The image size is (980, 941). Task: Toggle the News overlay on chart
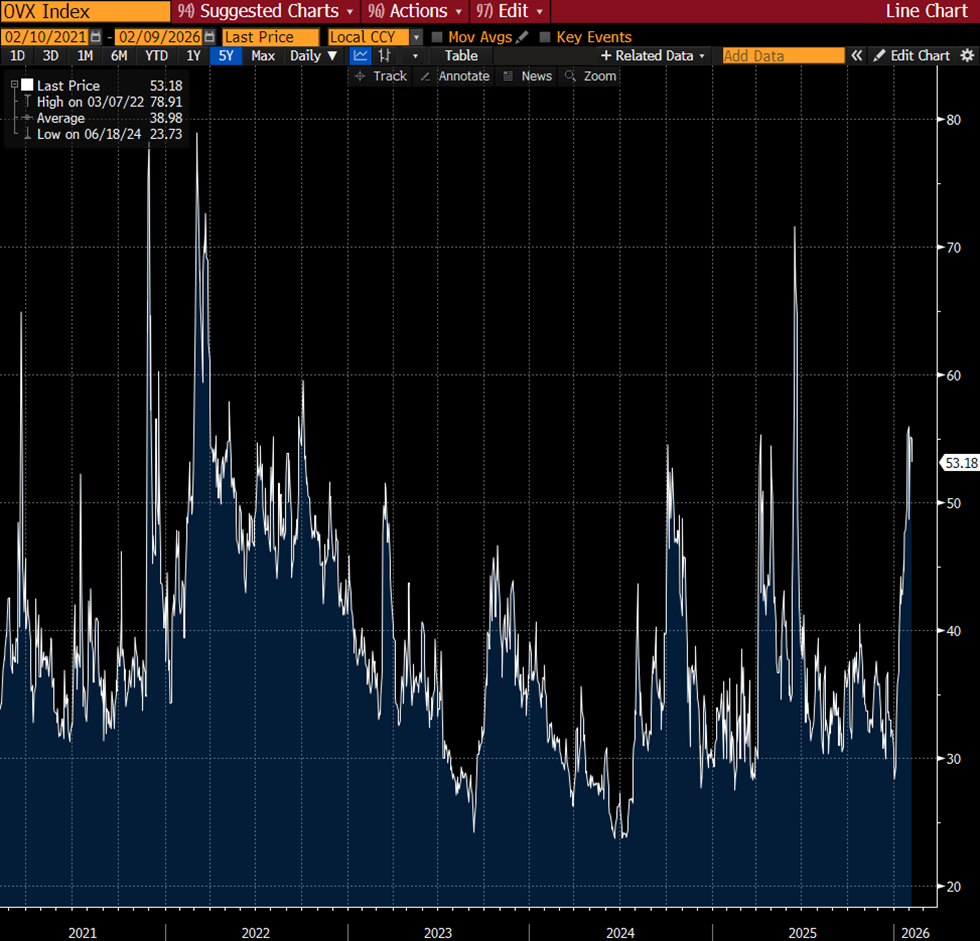coord(527,76)
